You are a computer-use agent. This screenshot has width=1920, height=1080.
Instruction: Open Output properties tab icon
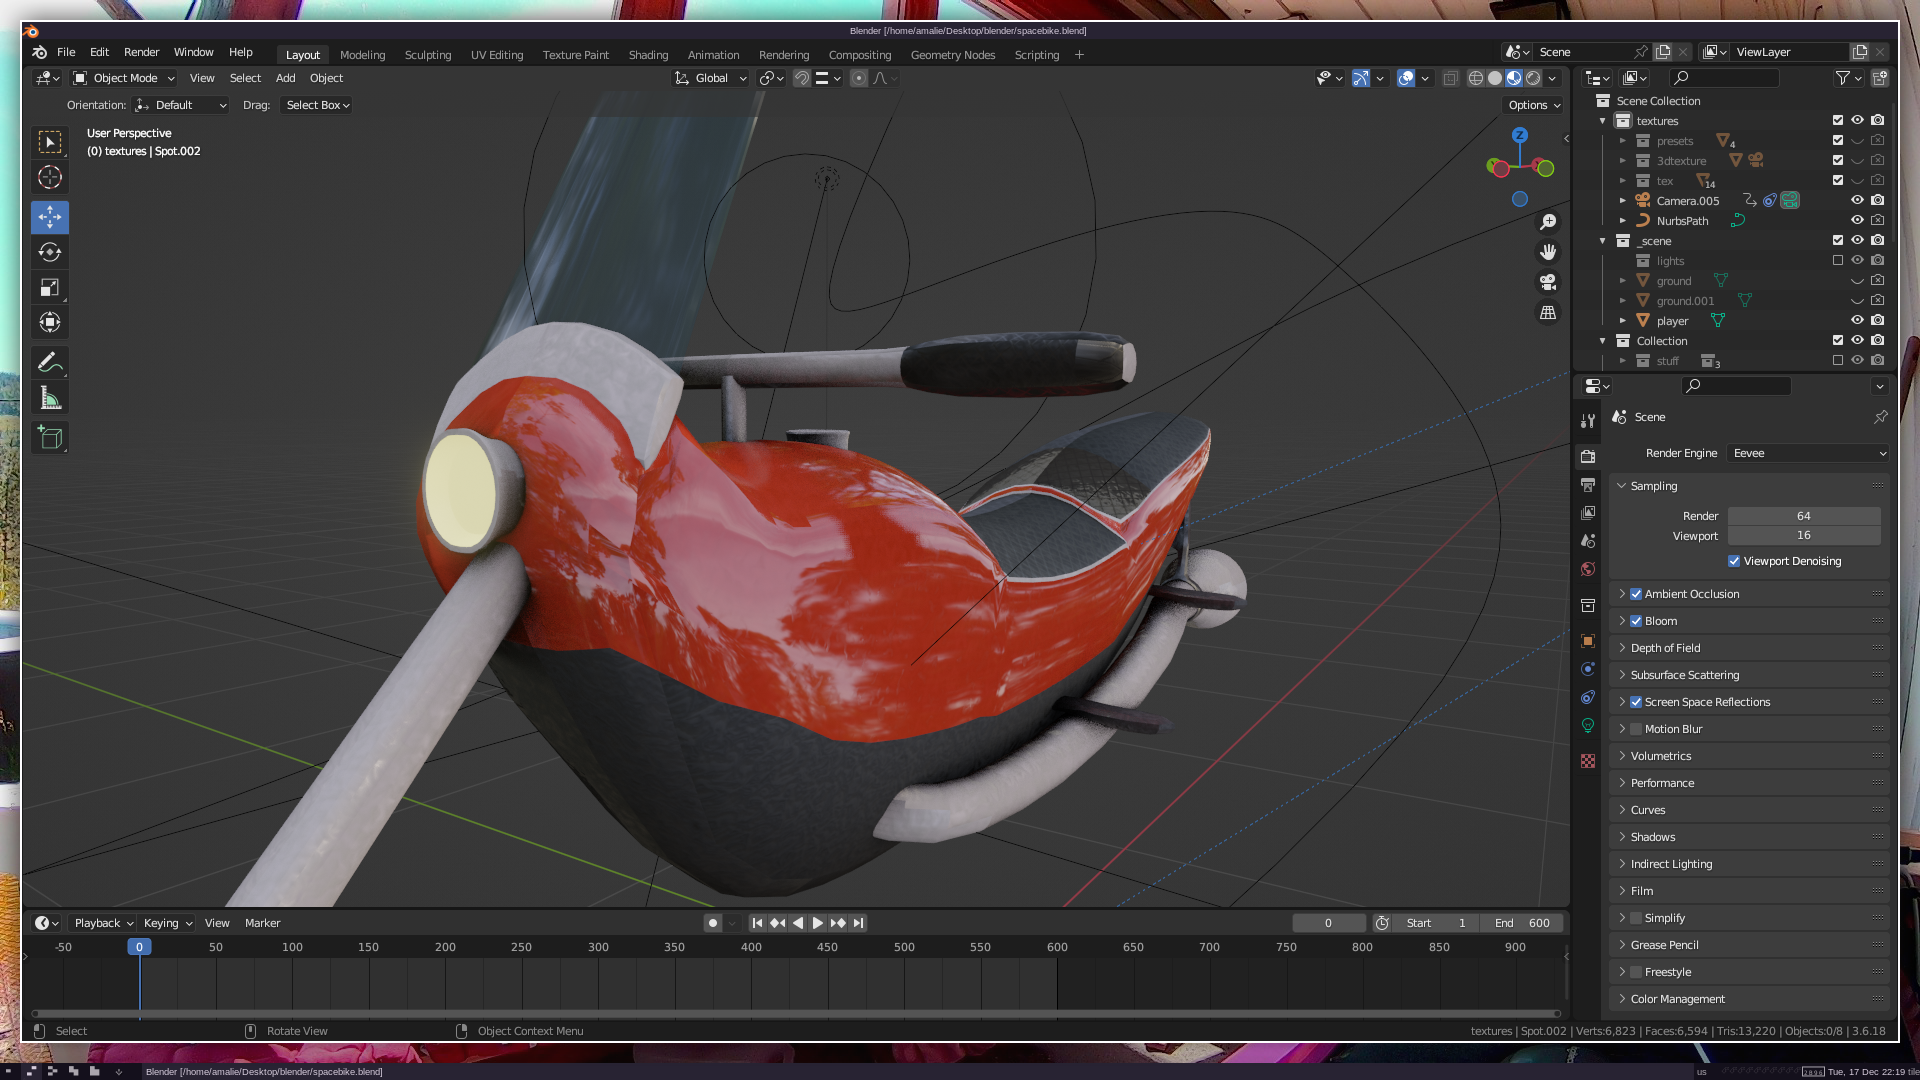[1588, 485]
